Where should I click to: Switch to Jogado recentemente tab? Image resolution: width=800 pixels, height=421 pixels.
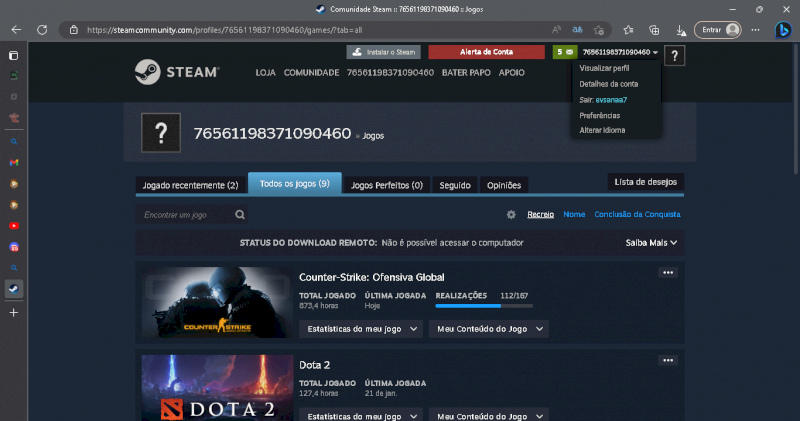[190, 185]
